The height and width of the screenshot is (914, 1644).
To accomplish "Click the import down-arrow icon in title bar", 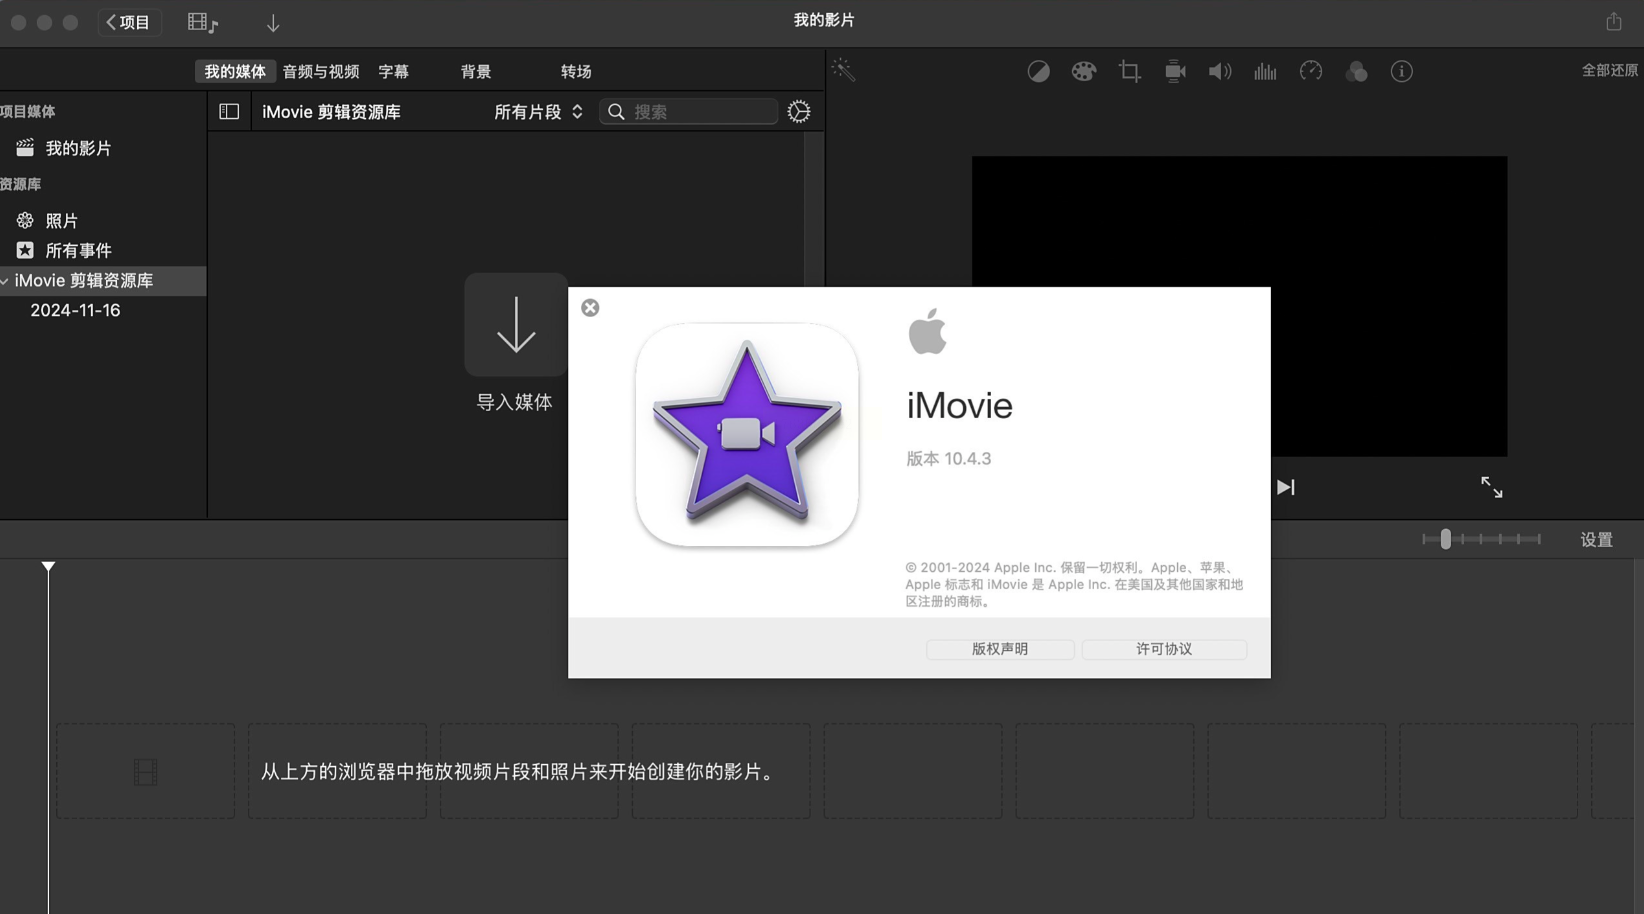I will point(273,23).
